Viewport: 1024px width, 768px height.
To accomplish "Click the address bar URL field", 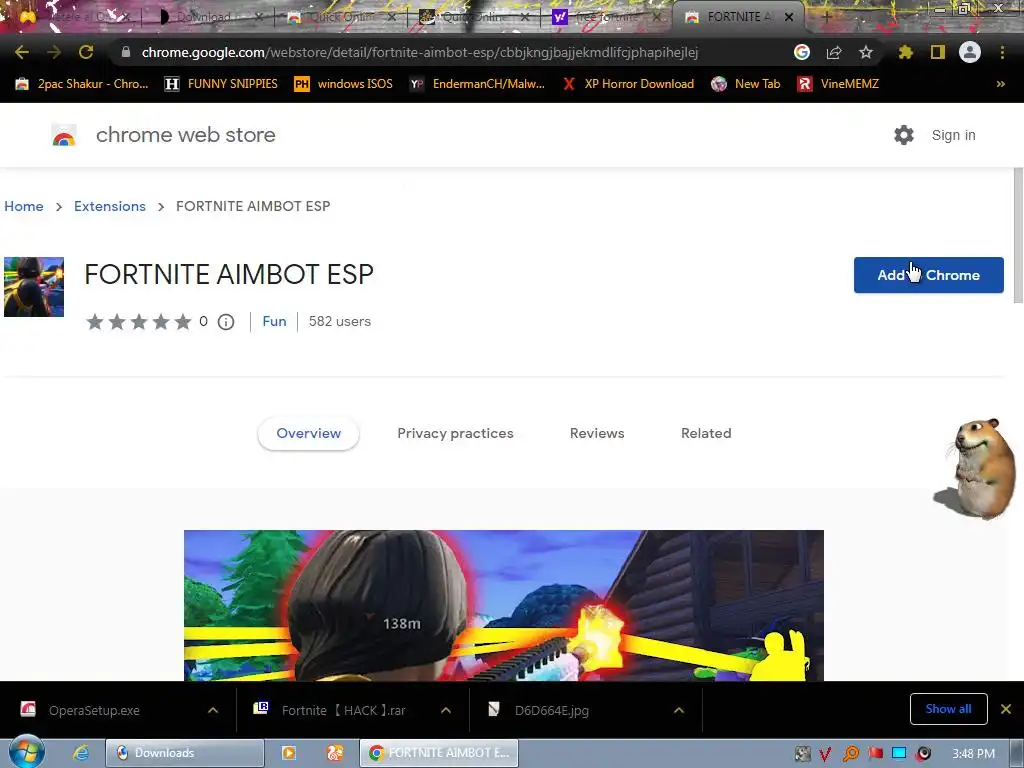I will point(420,52).
